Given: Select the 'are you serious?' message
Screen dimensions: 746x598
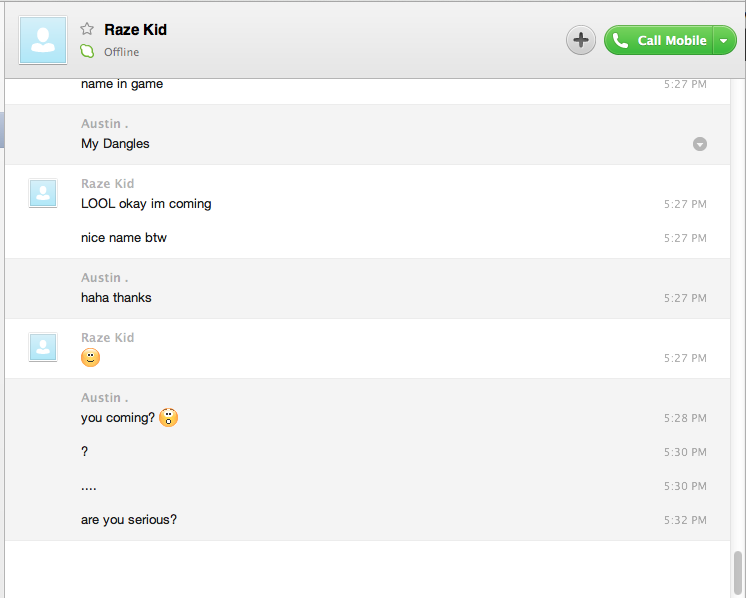Looking at the screenshot, I should pyautogui.click(x=129, y=520).
